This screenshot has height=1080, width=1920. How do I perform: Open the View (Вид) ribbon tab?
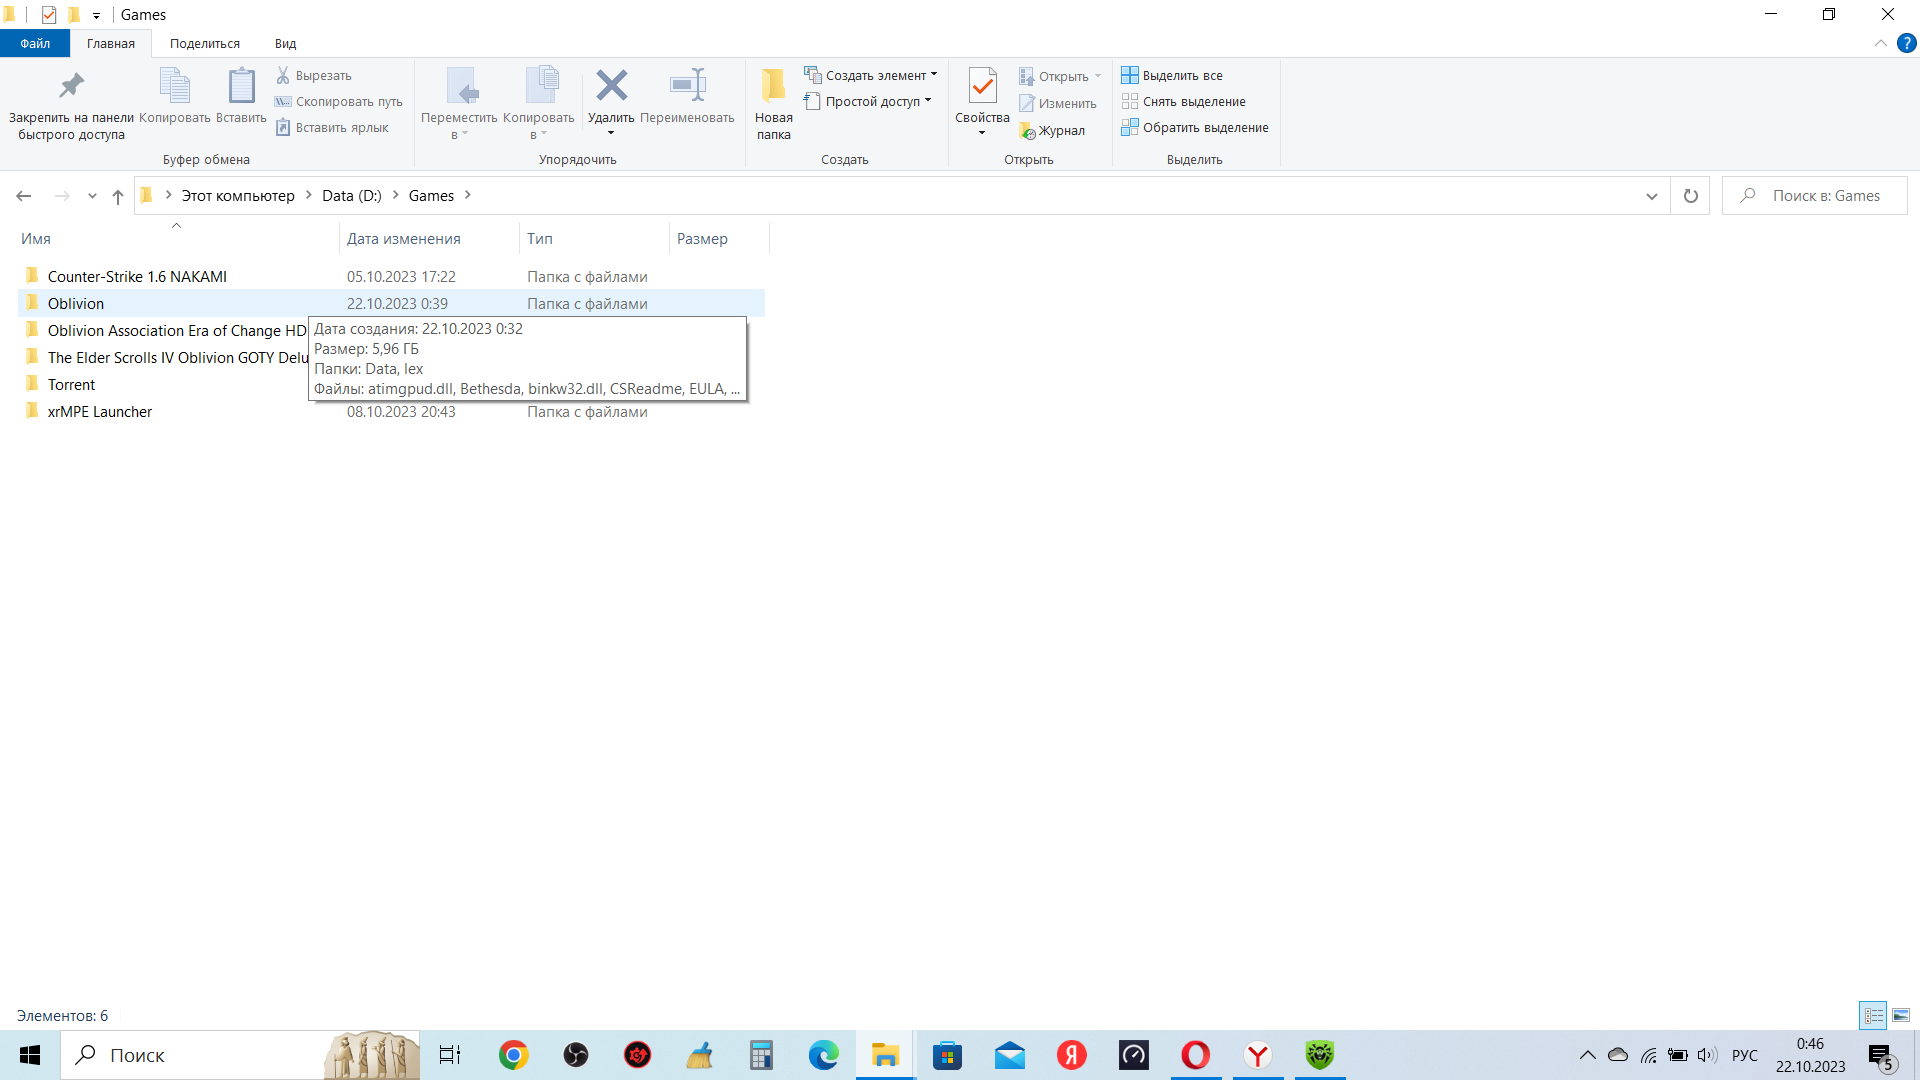tap(285, 43)
